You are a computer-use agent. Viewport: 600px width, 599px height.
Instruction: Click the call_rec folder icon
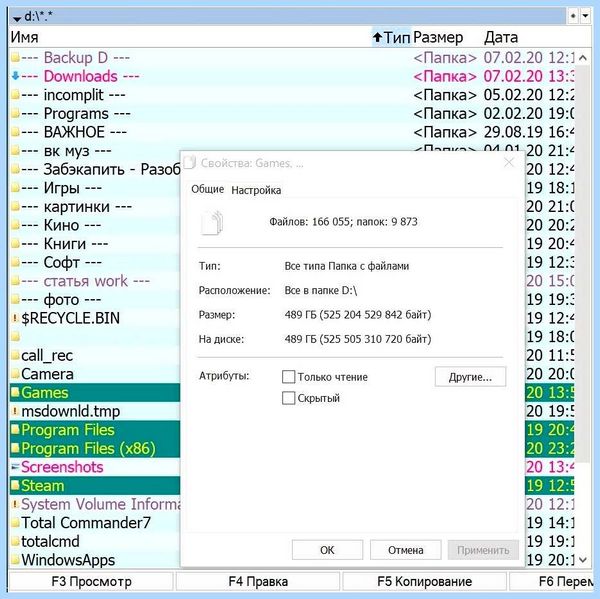point(15,356)
